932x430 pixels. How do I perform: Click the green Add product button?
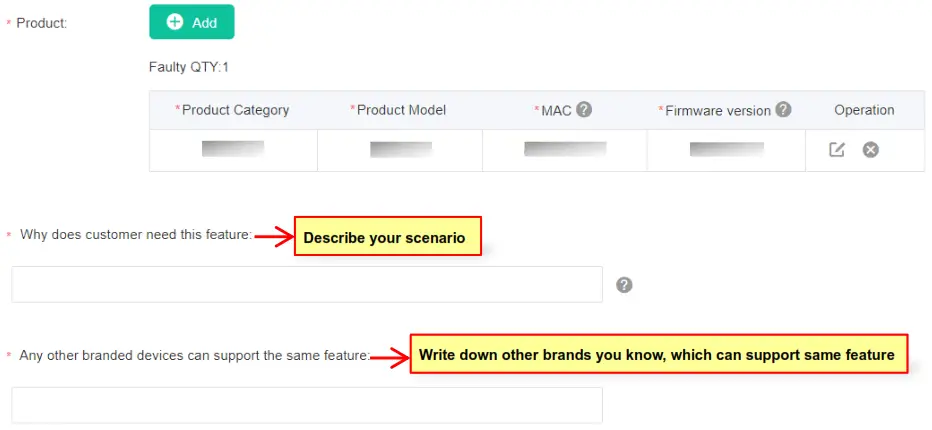click(192, 22)
